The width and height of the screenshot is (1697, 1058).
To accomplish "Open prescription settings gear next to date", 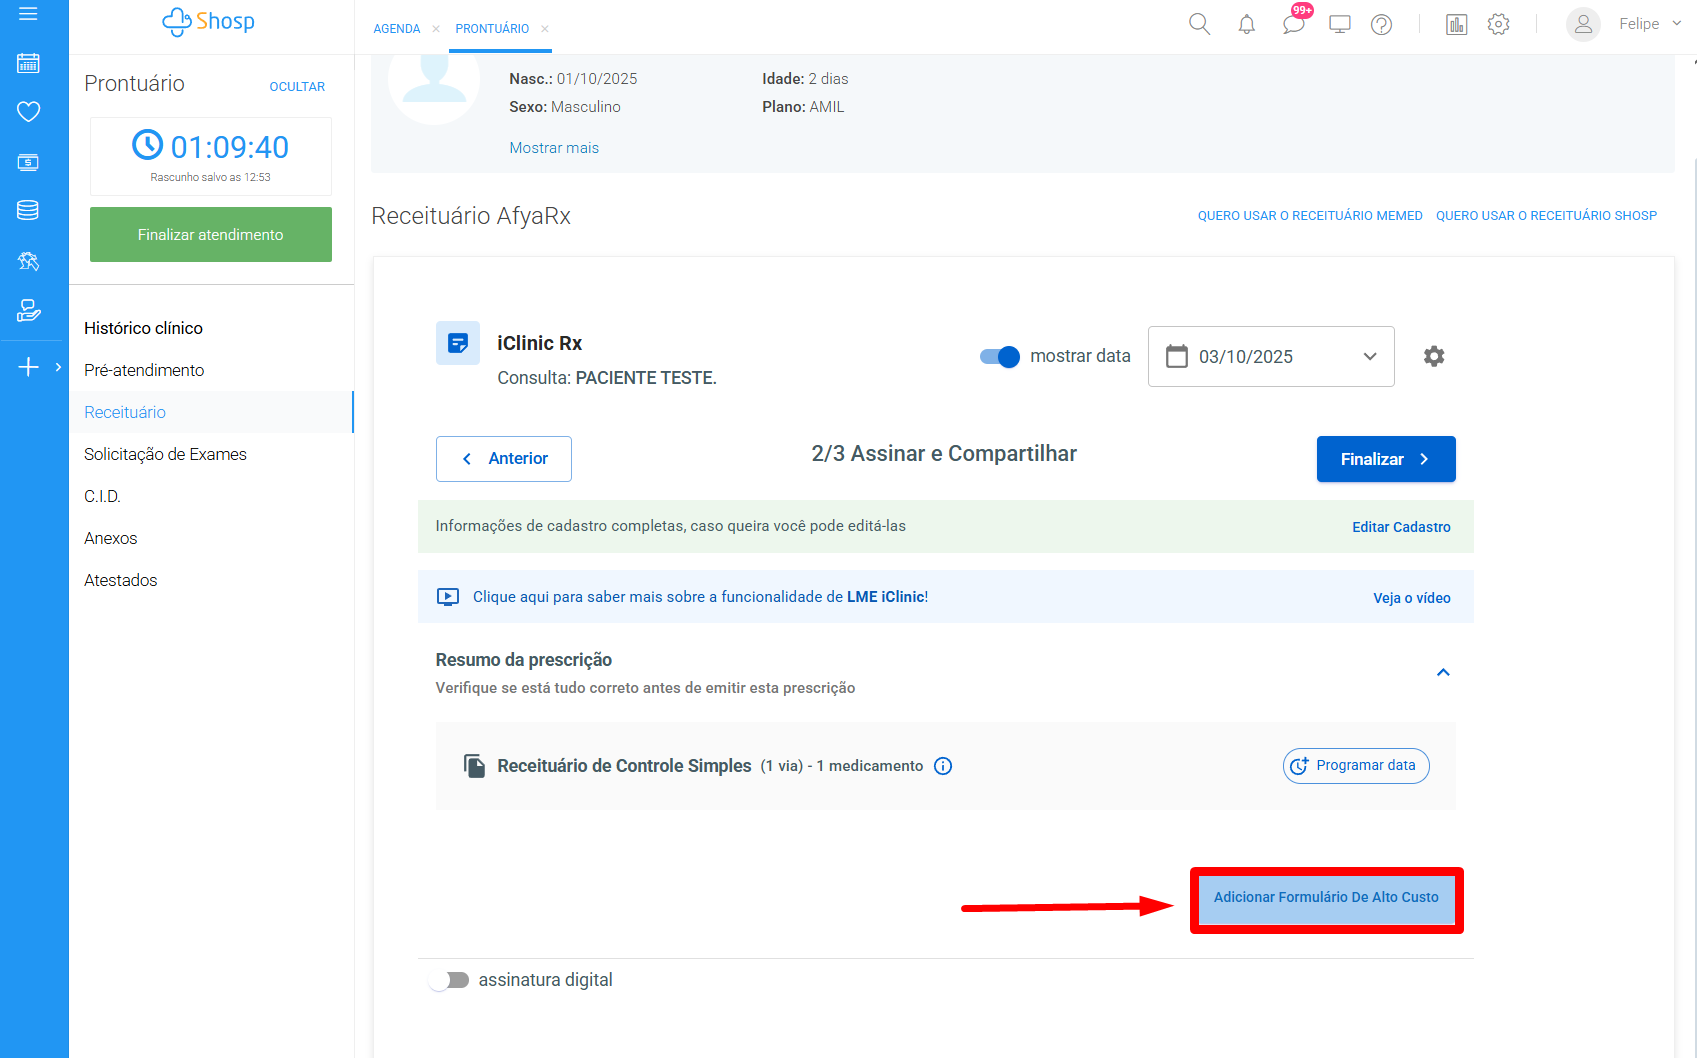I will point(1433,356).
